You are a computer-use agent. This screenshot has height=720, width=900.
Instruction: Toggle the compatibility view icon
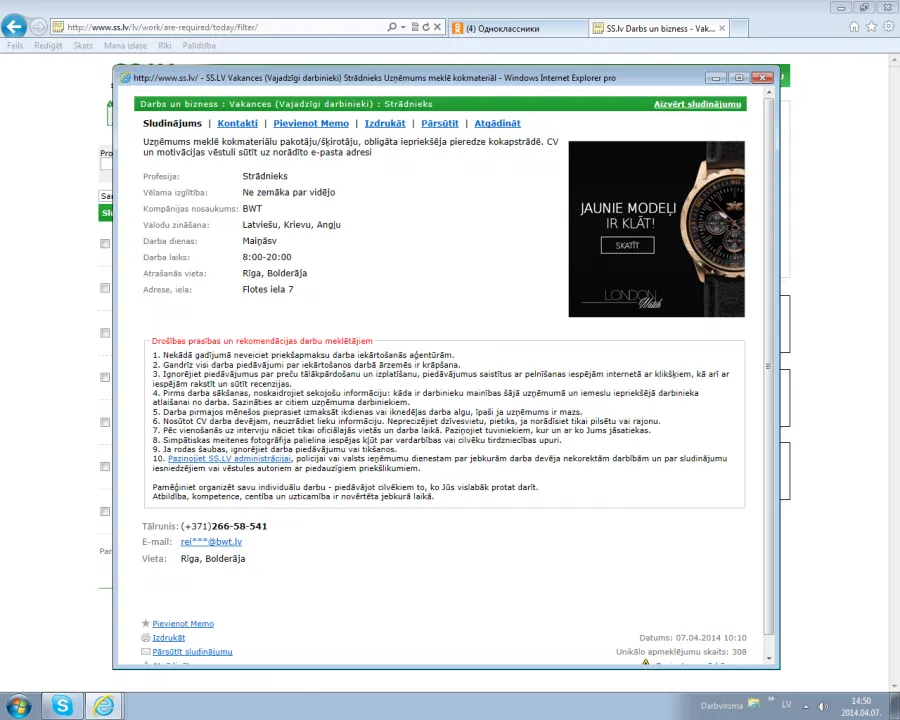click(415, 27)
